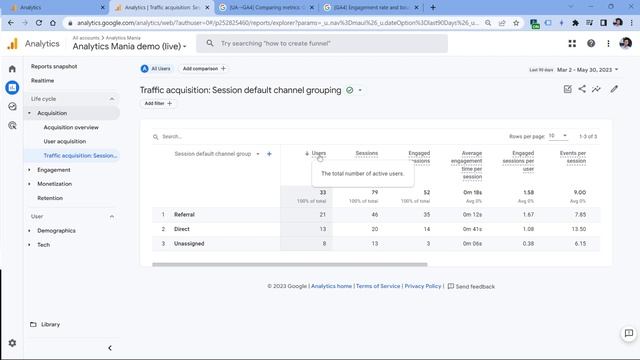Open the Help question mark icon
Screen dimensions: 640x360
coord(591,43)
